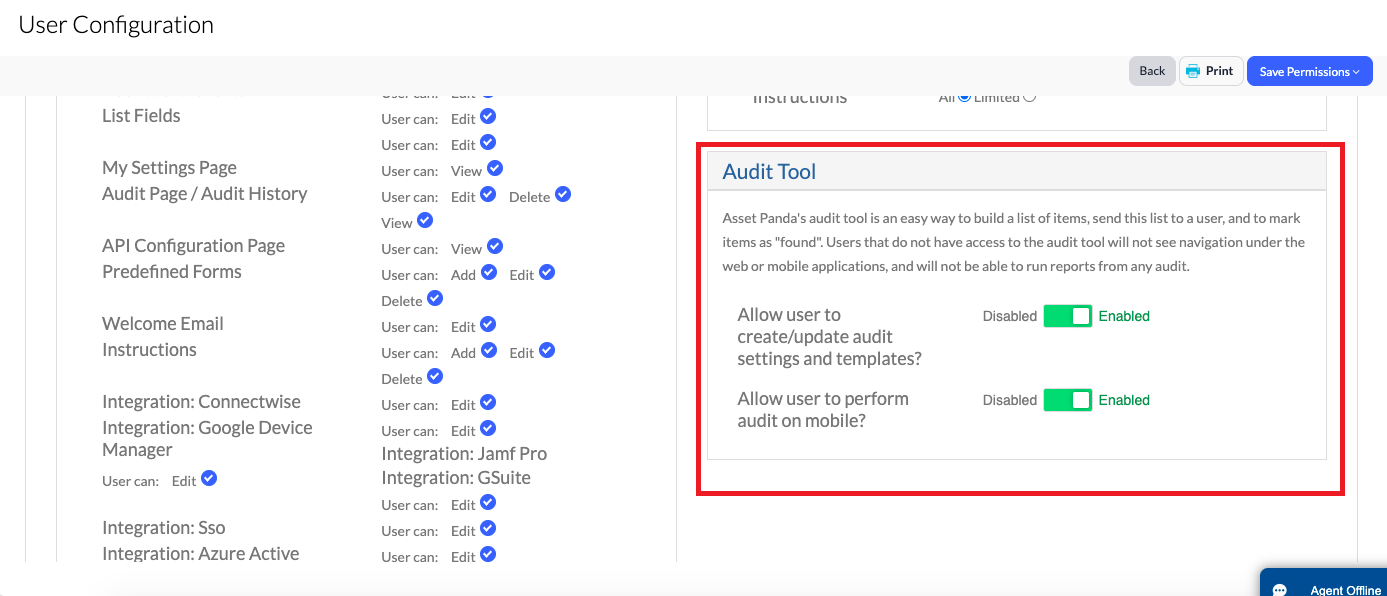Click Instructions label below Welcome Email
Image resolution: width=1387 pixels, height=596 pixels.
click(x=149, y=350)
